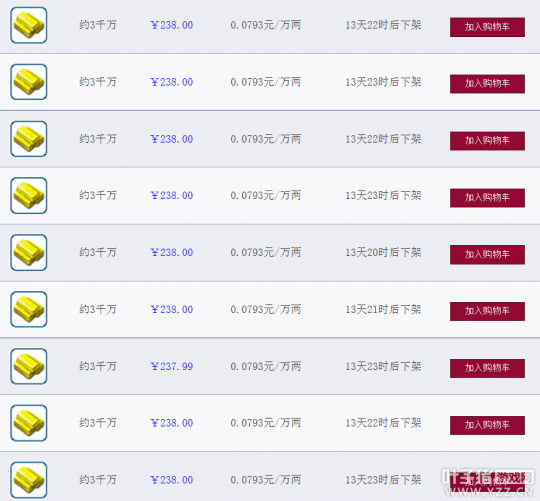Click gold bar icon in the last row

[29, 480]
